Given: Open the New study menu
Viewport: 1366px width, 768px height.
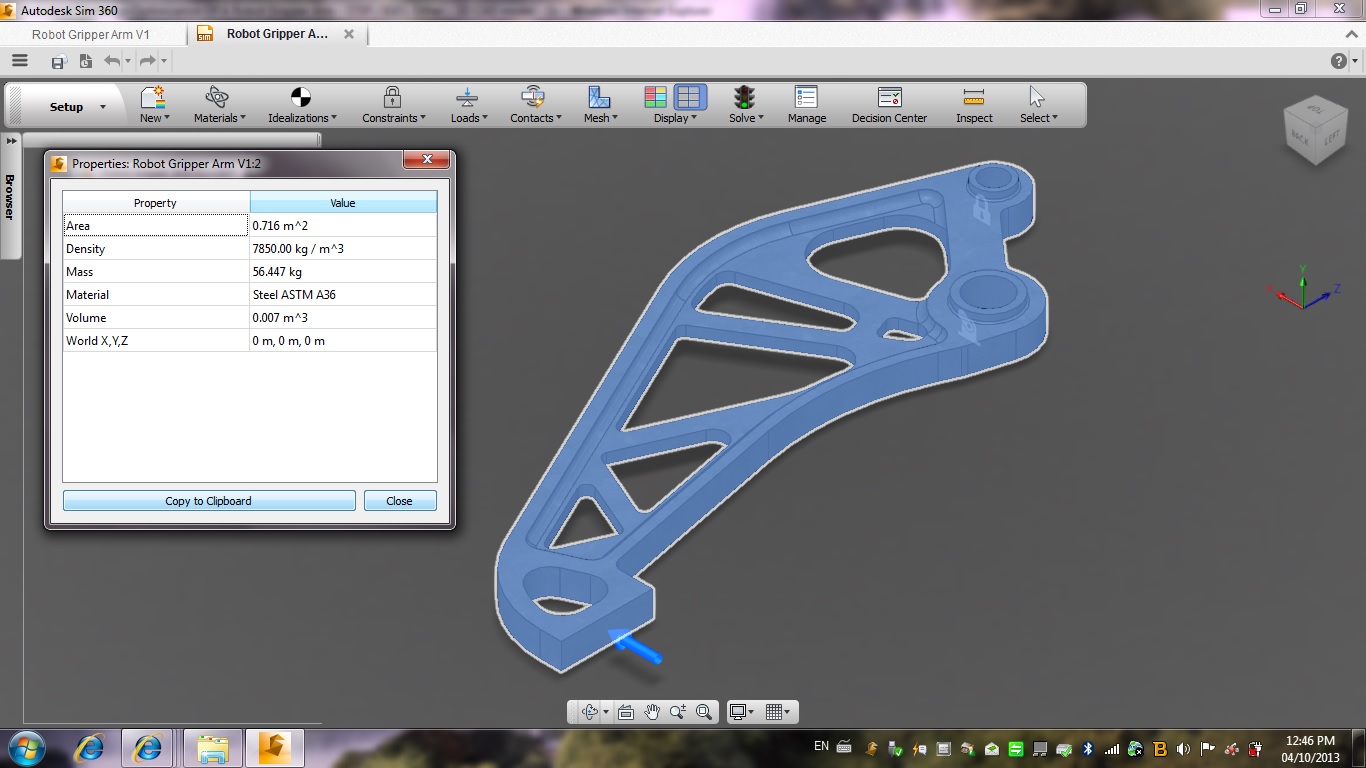Looking at the screenshot, I should (x=154, y=105).
